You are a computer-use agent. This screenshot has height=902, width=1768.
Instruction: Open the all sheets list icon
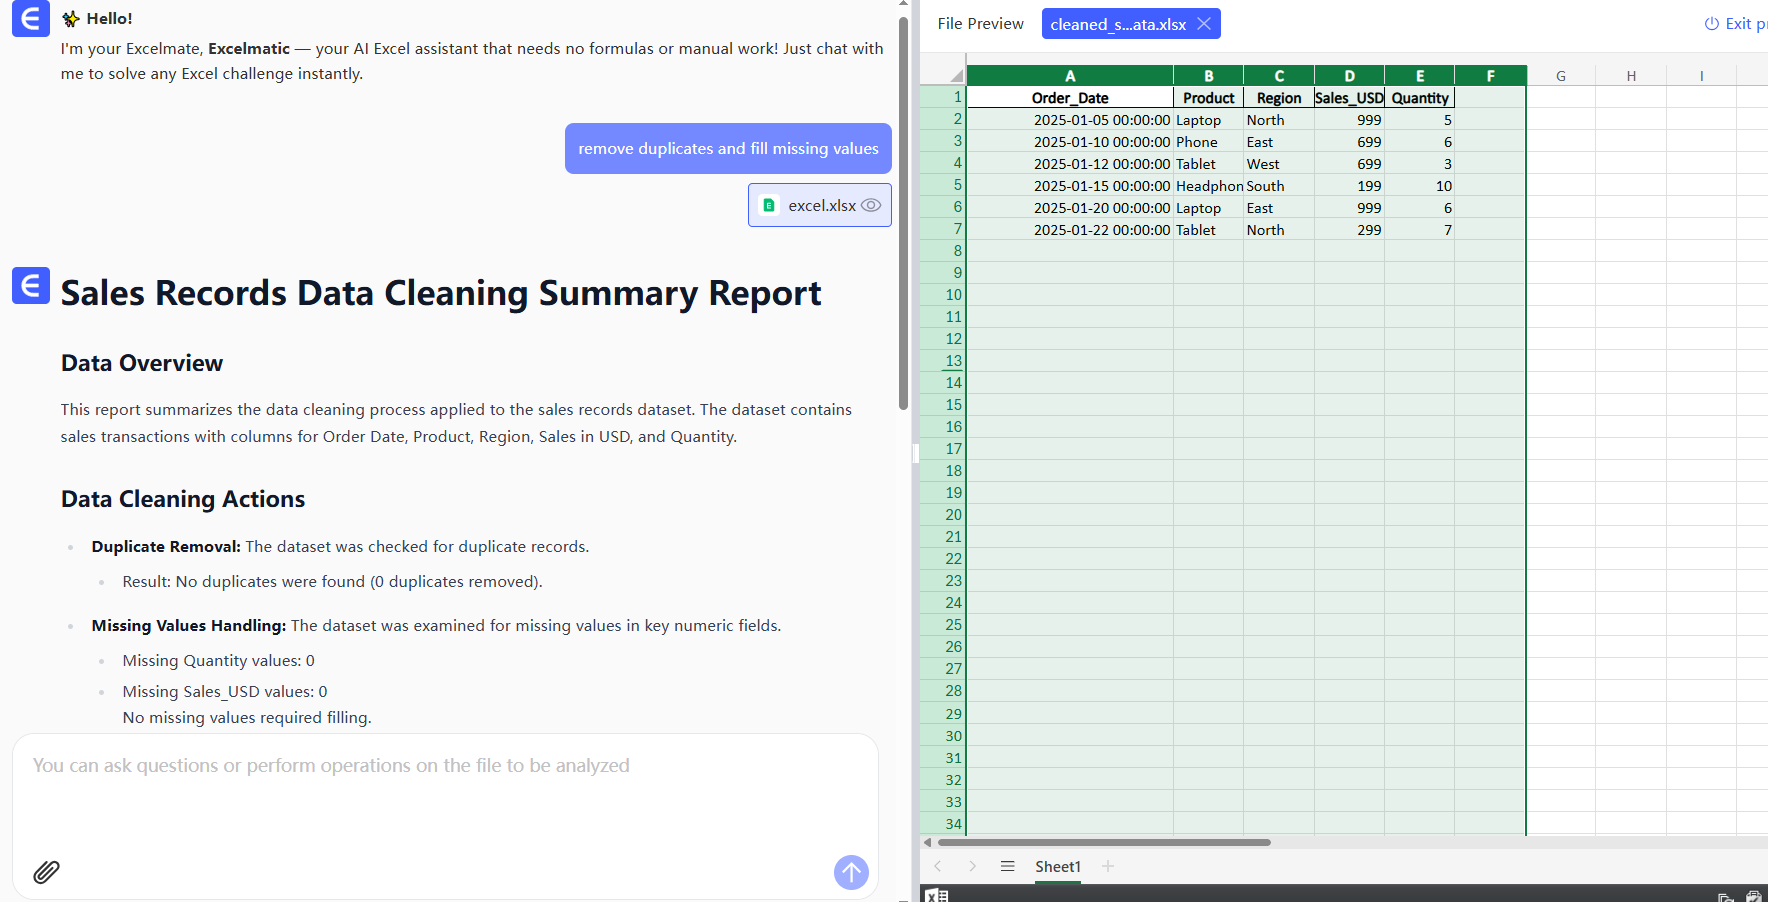tap(1007, 866)
